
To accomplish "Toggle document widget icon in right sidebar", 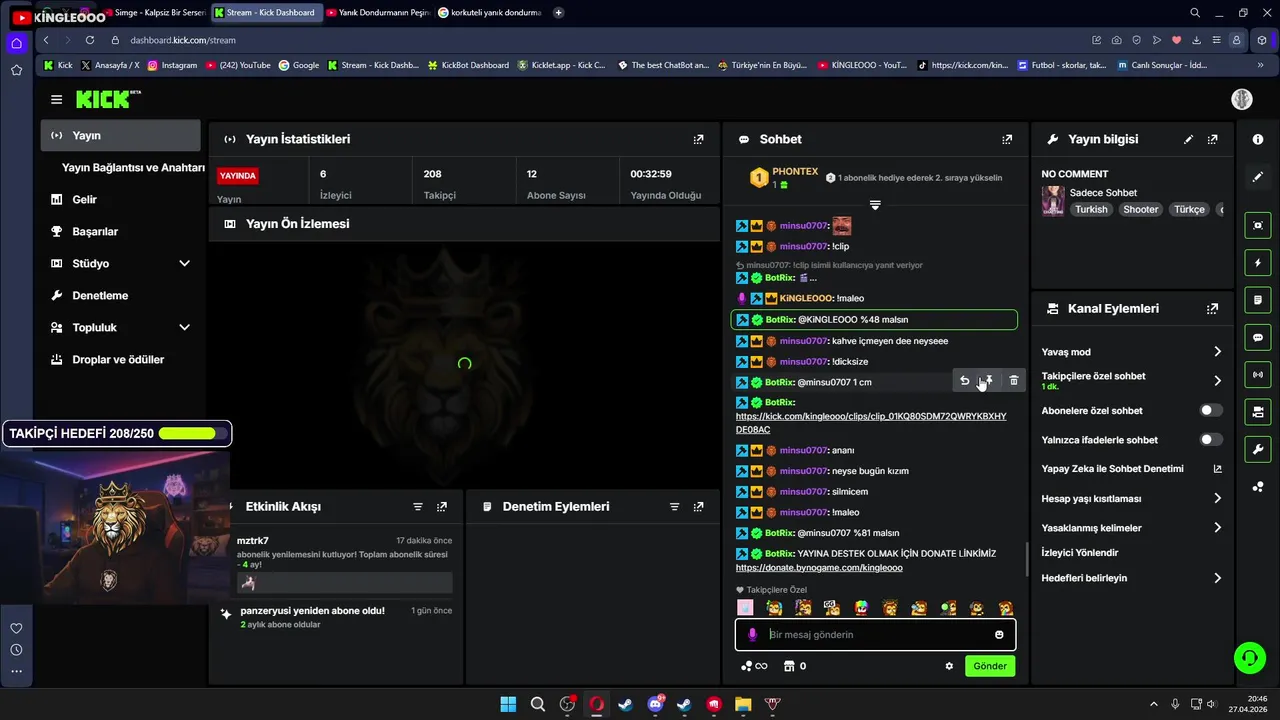I will coord(1258,300).
